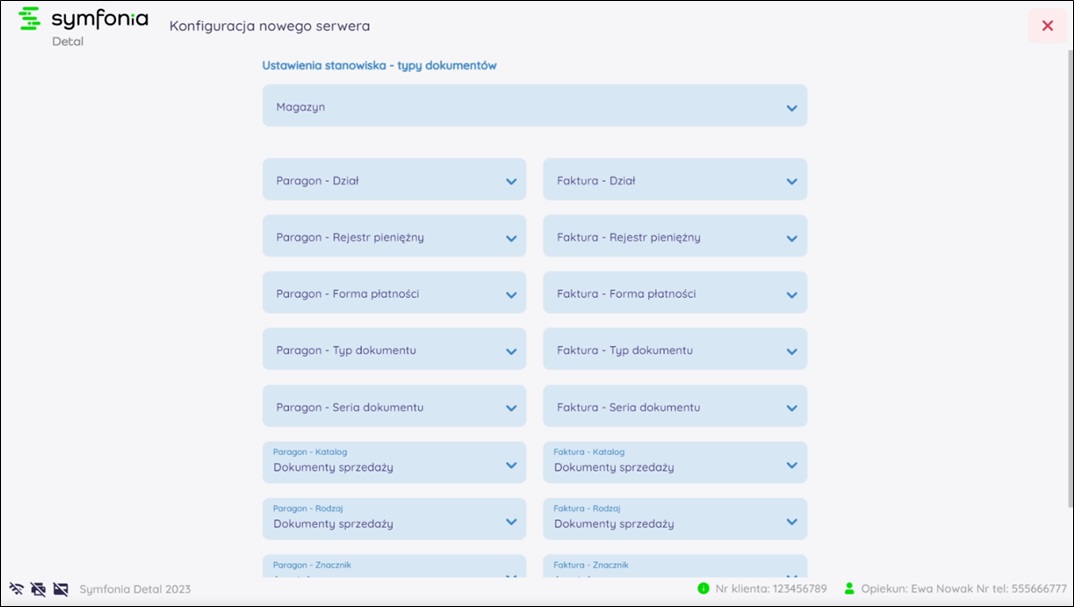Image resolution: width=1074 pixels, height=607 pixels.
Task: Expand Paragon - Typ dokumentu dropdown
Action: point(394,351)
